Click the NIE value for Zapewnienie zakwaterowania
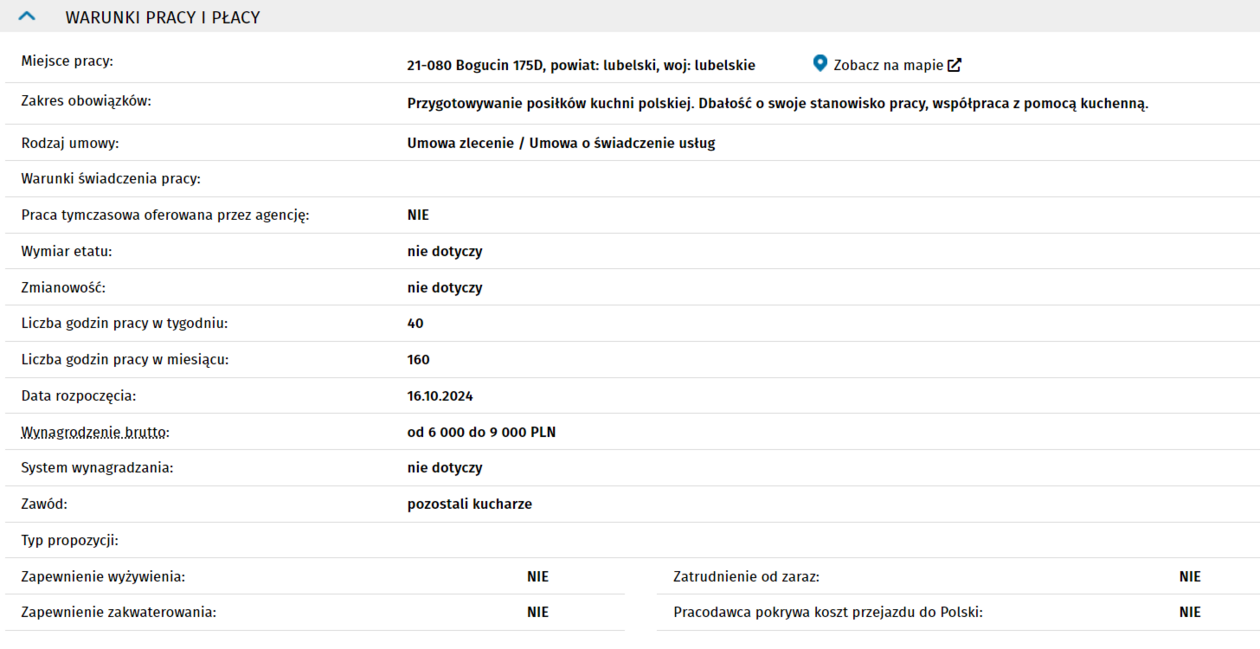This screenshot has width=1260, height=649. (538, 612)
